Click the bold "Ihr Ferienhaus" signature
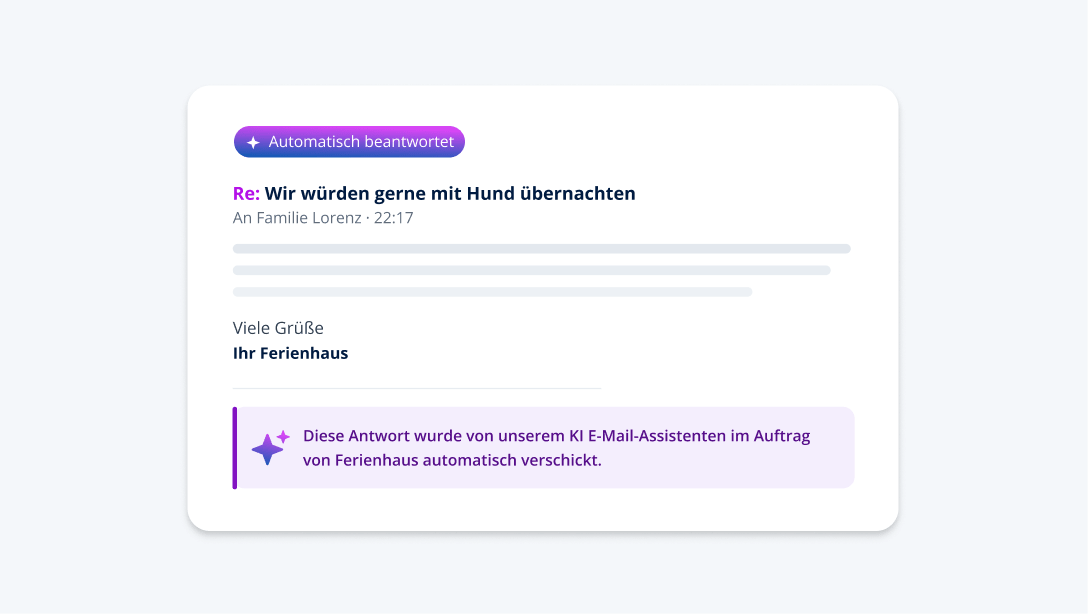This screenshot has width=1088, height=614. tap(291, 353)
